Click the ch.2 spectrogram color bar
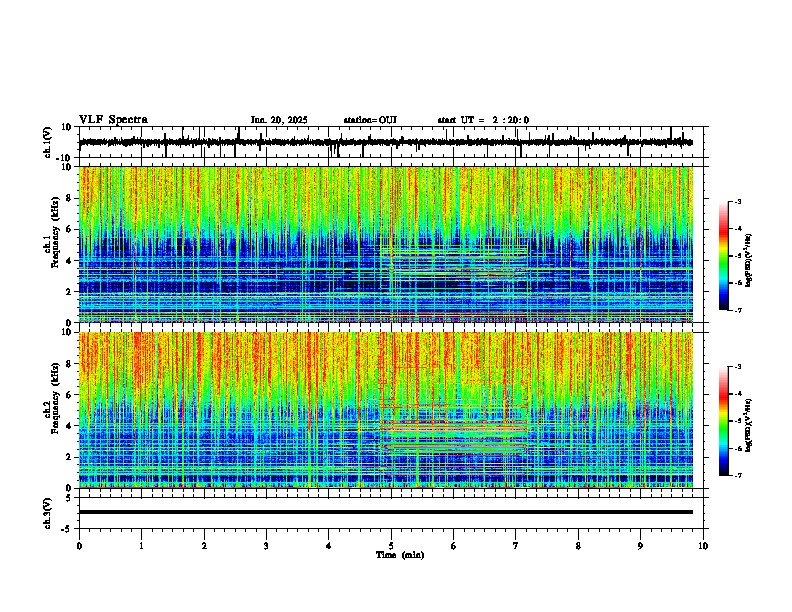Screen dimensions: 792x612 pyautogui.click(x=723, y=421)
